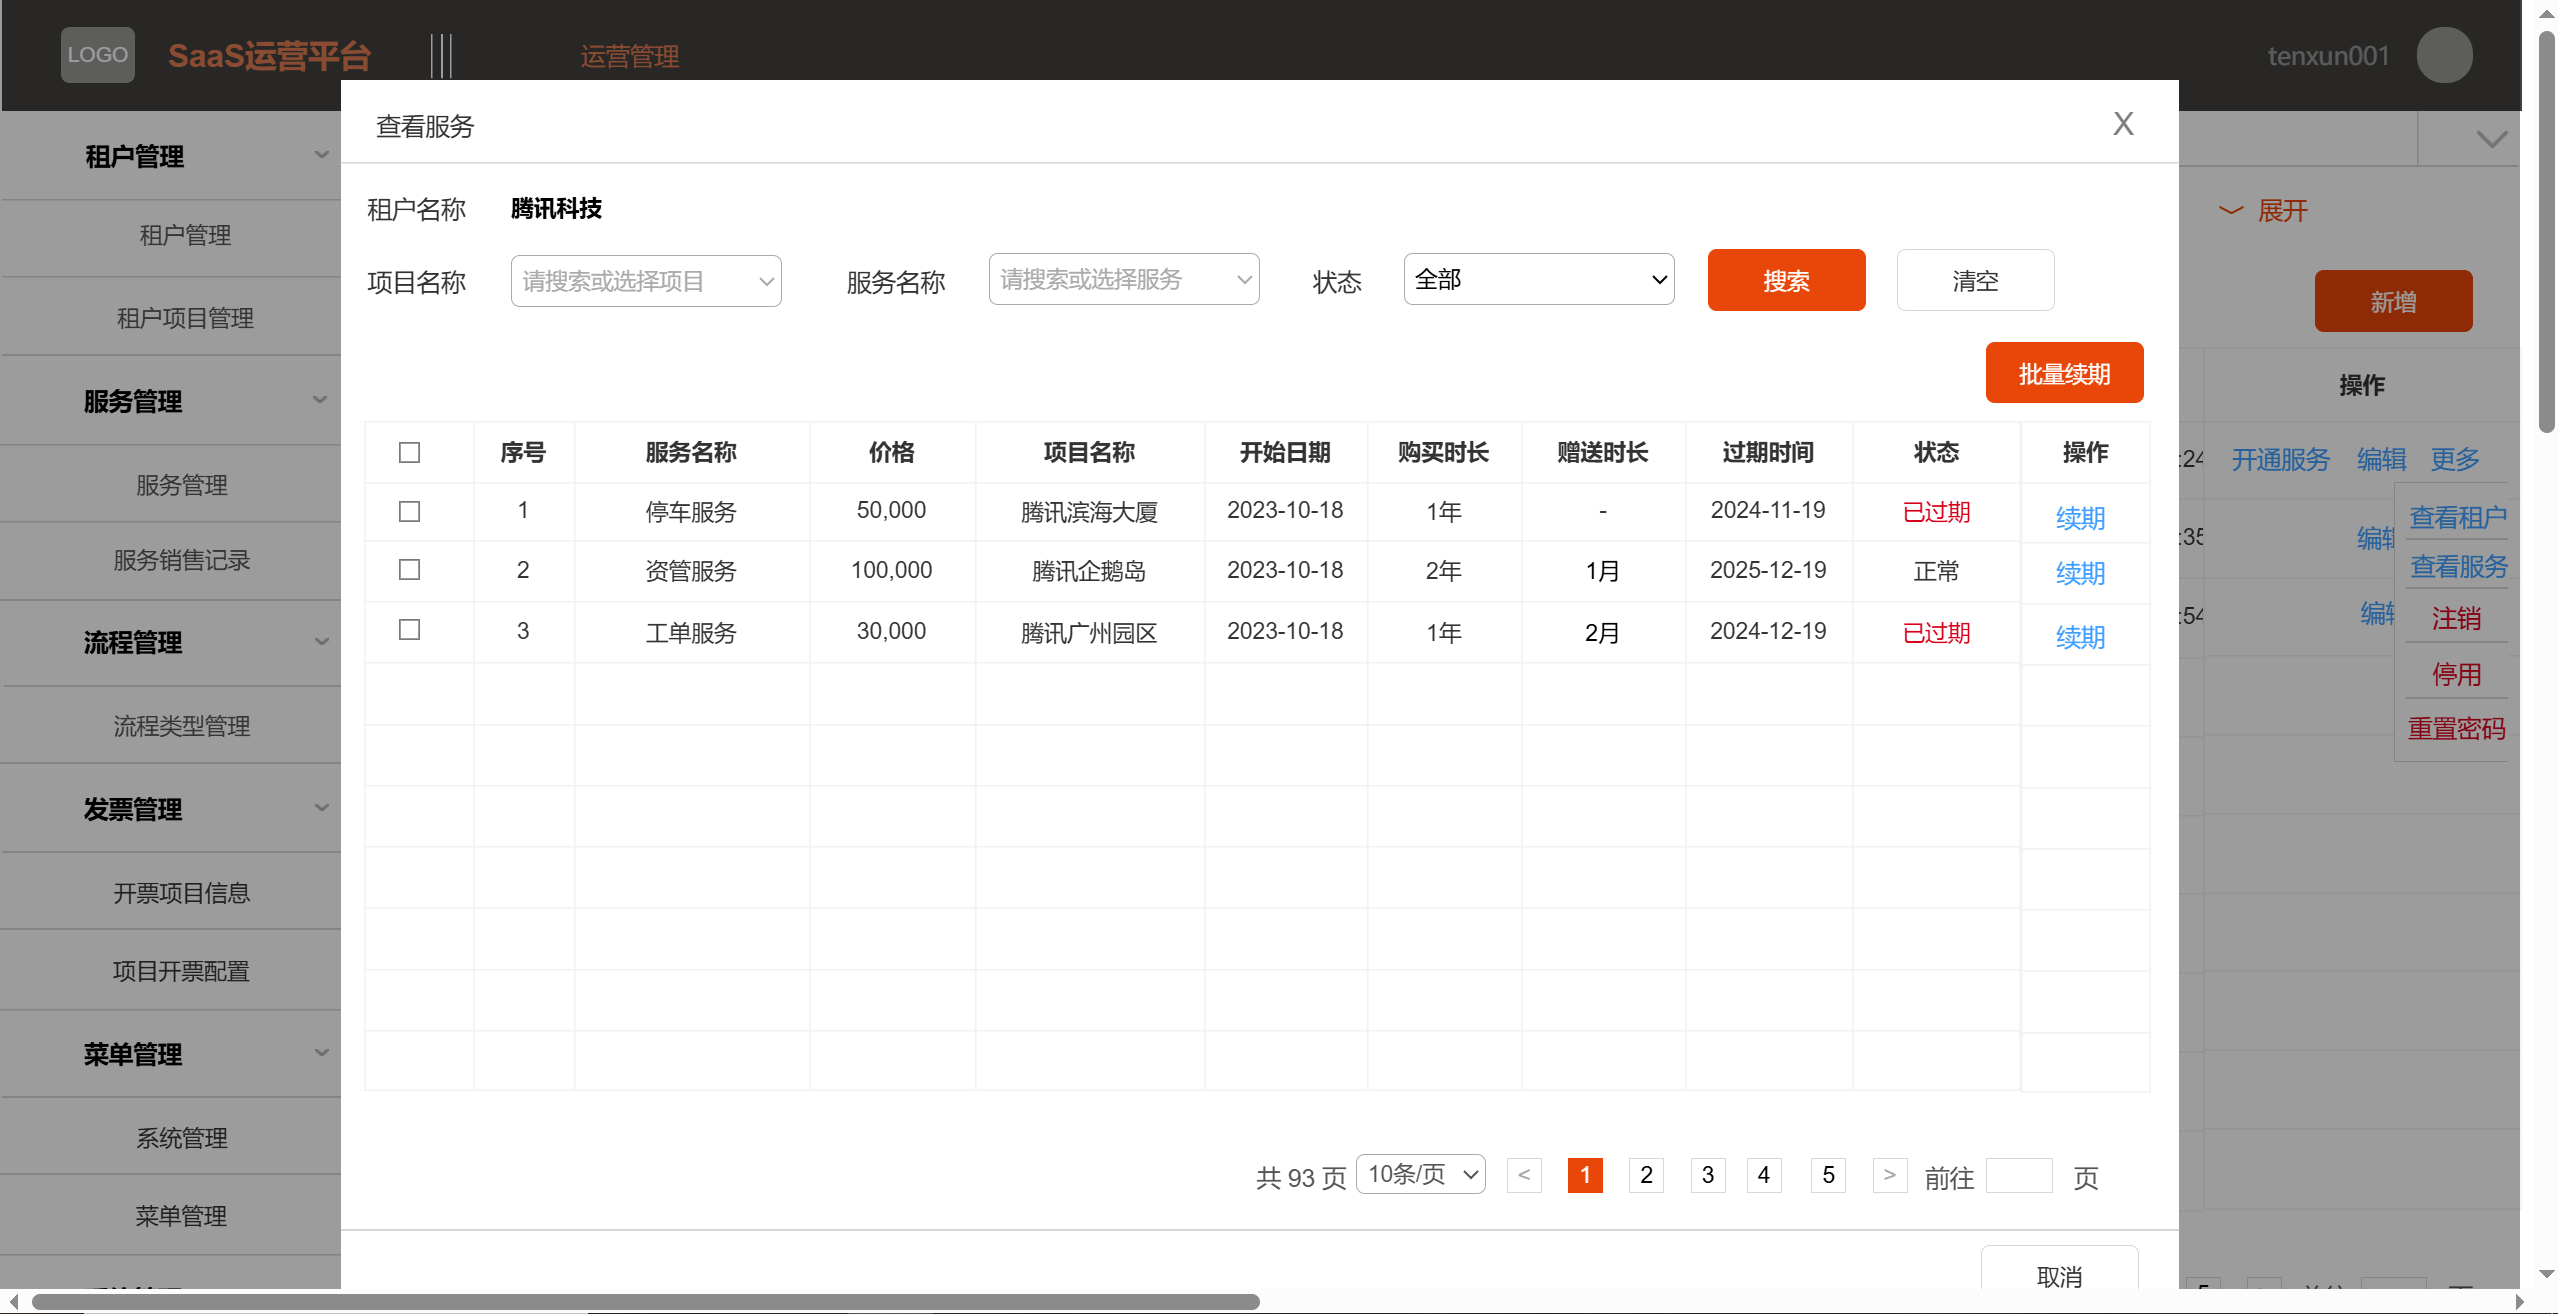Viewport: 2558px width, 1314px height.
Task: Check the 工单服务 row checkbox
Action: pyautogui.click(x=409, y=630)
